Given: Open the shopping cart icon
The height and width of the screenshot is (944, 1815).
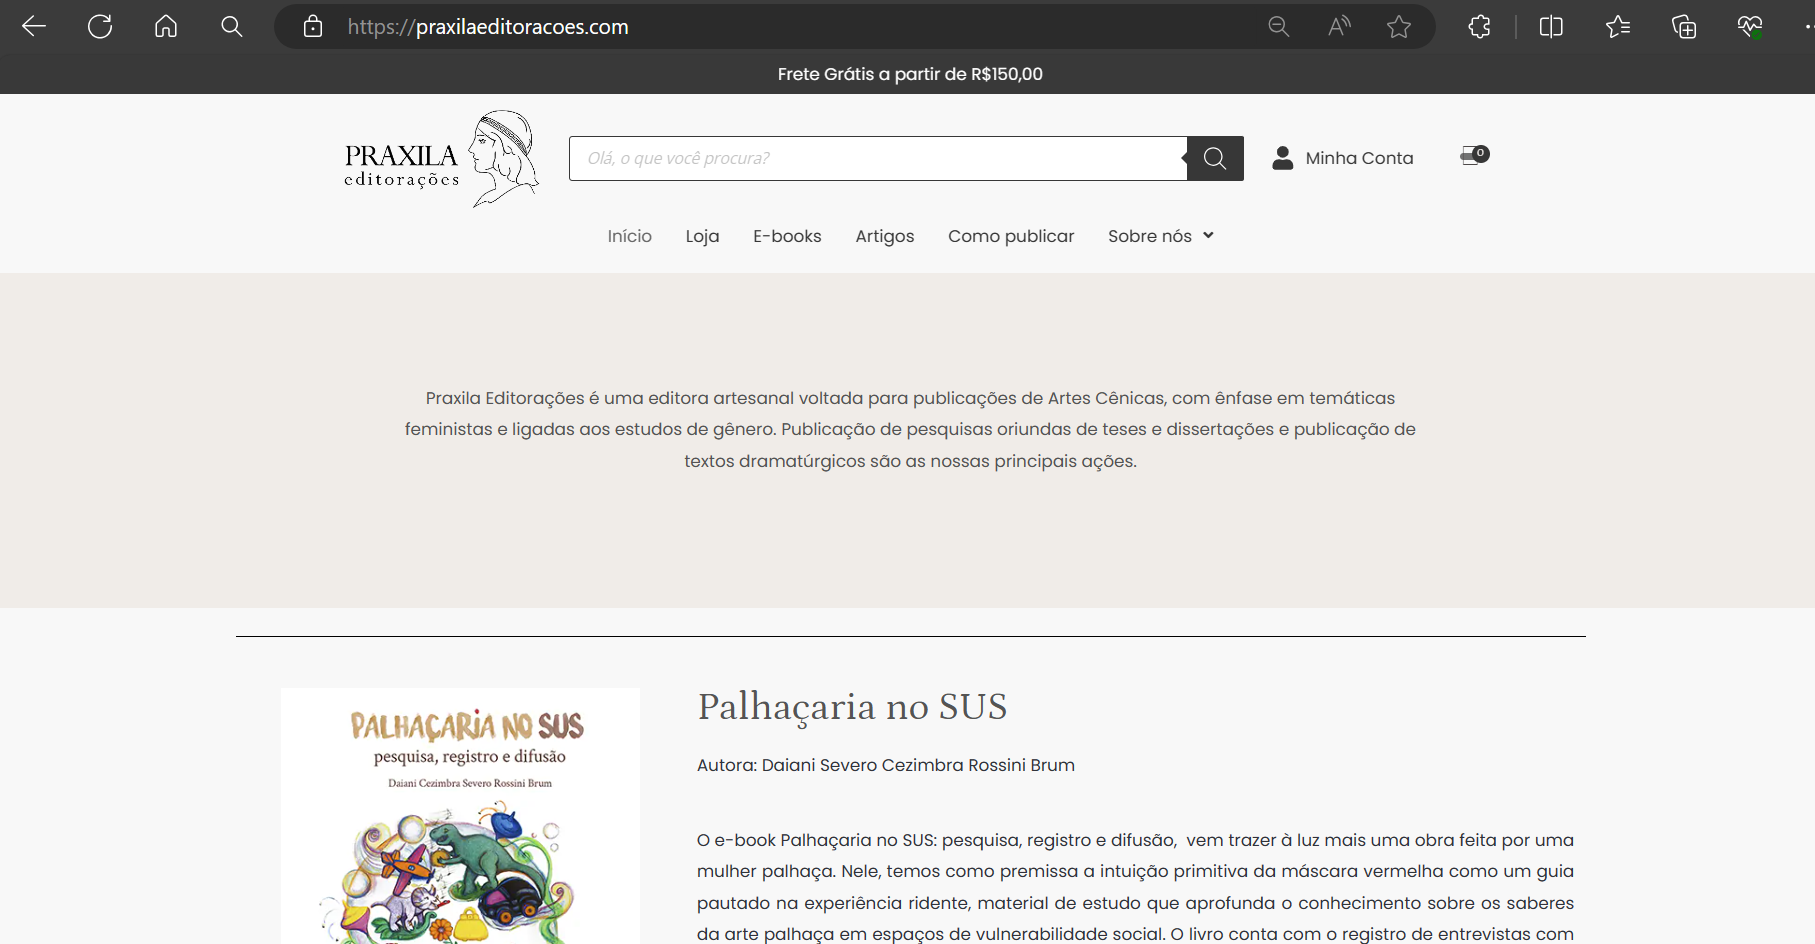Looking at the screenshot, I should 1474,155.
